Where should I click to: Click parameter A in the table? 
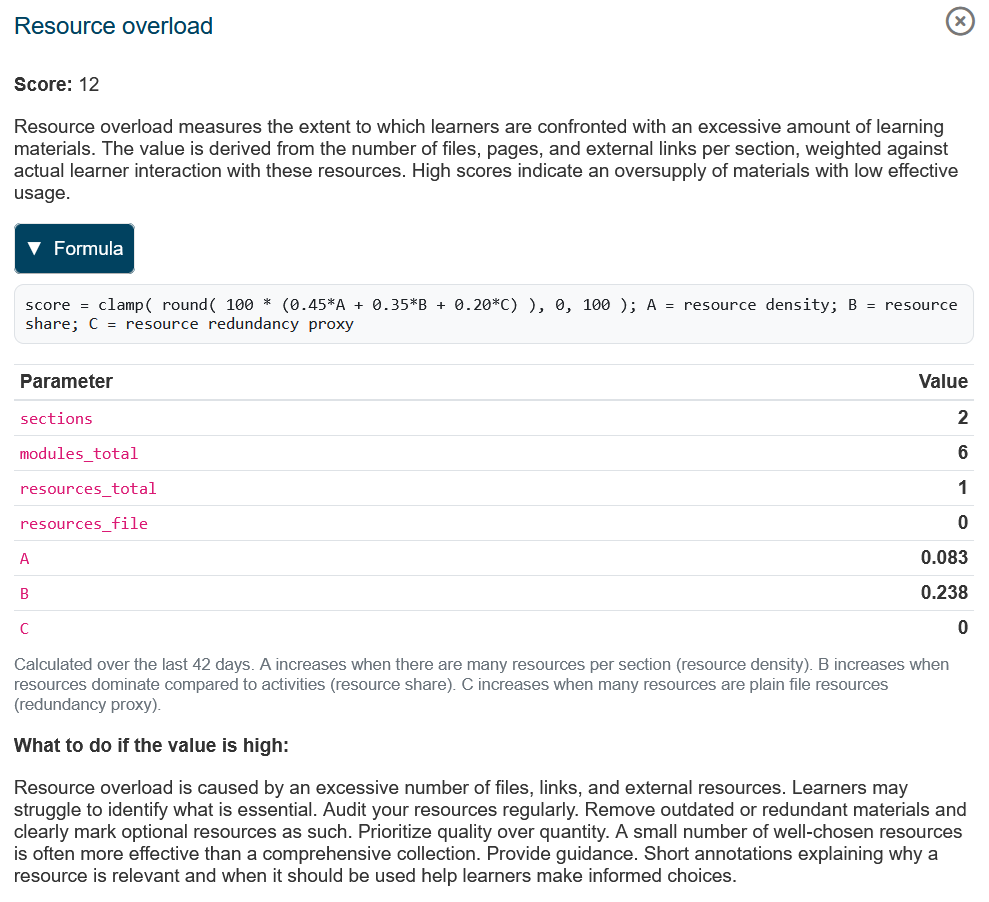[25, 559]
